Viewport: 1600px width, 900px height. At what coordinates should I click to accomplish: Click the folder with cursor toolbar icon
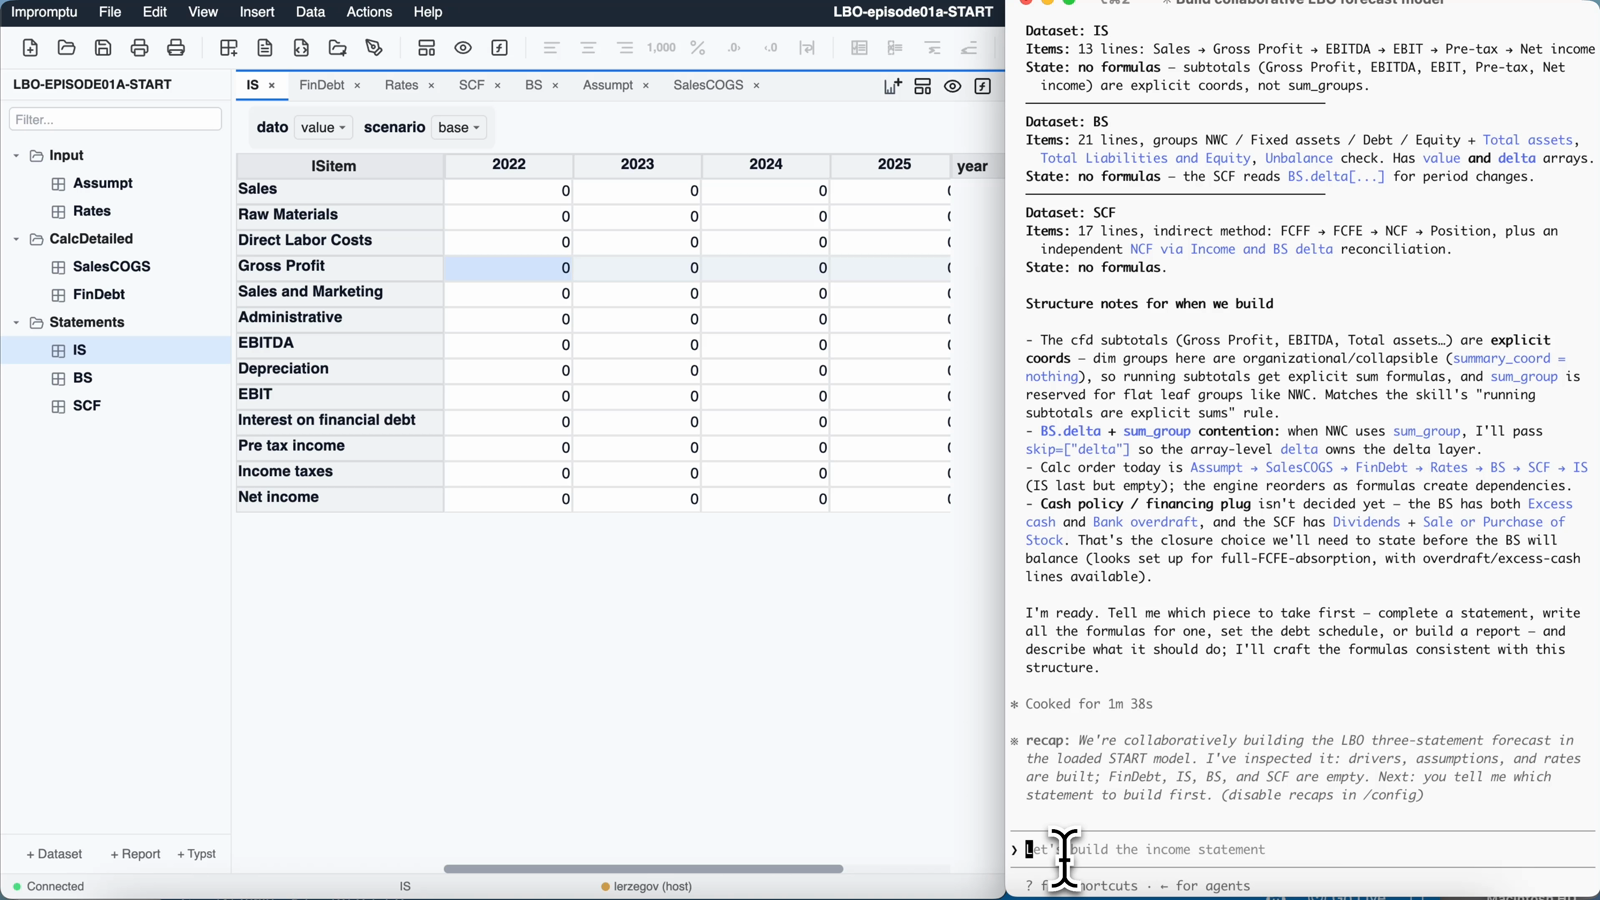point(338,48)
